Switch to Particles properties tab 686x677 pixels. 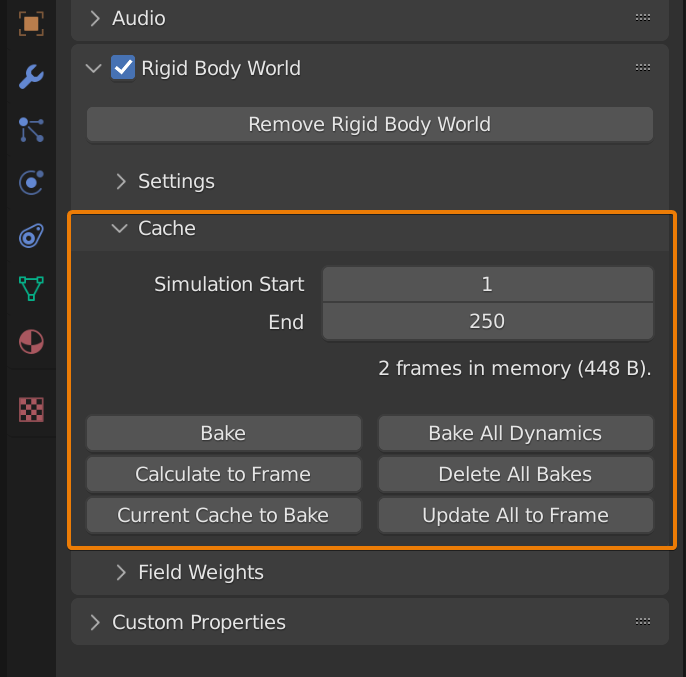point(31,129)
